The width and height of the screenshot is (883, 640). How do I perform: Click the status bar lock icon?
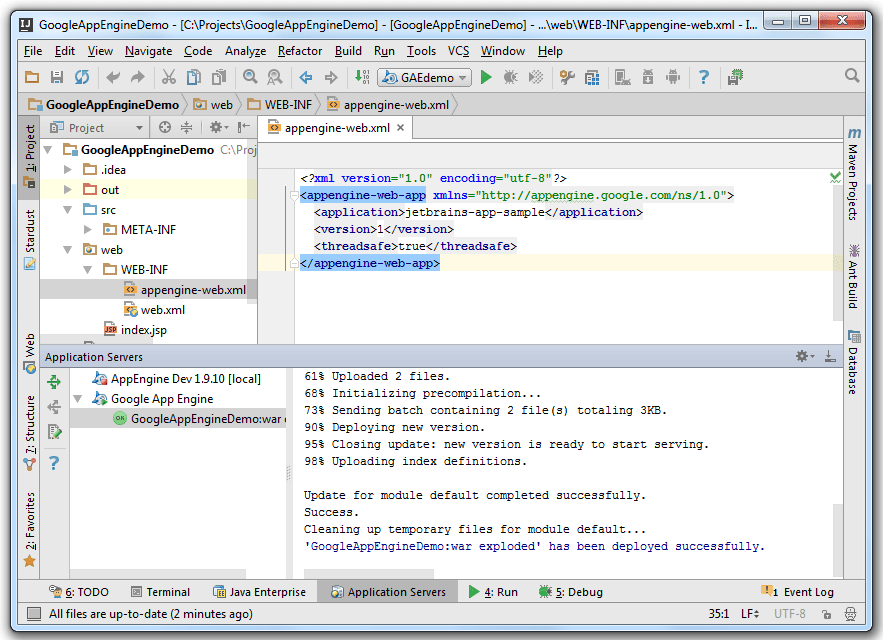coord(826,614)
